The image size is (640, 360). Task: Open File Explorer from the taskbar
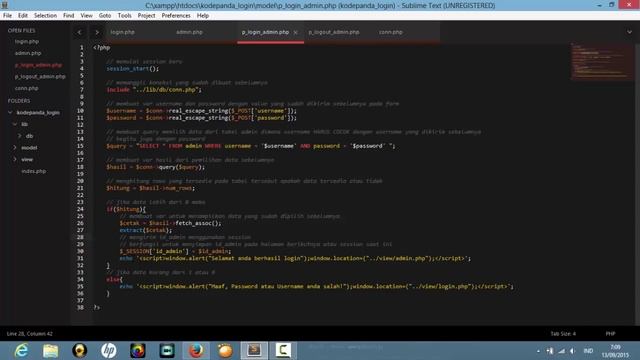click(51, 351)
